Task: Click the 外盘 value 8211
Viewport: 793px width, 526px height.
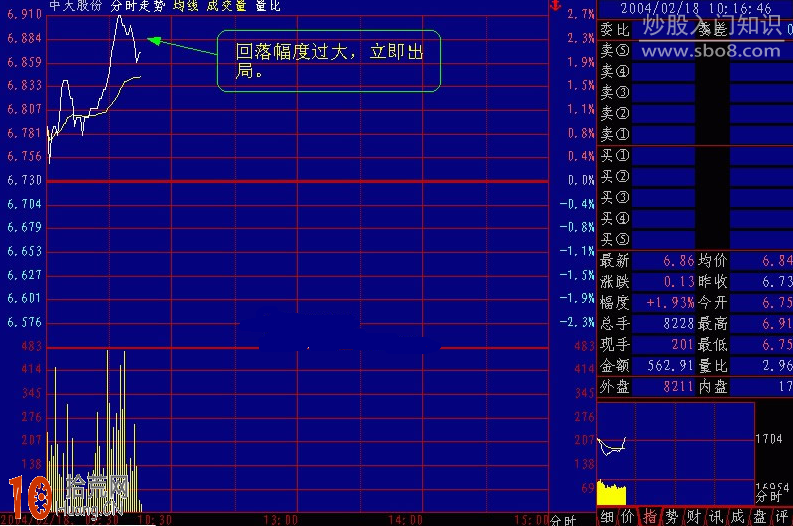Action: point(679,387)
